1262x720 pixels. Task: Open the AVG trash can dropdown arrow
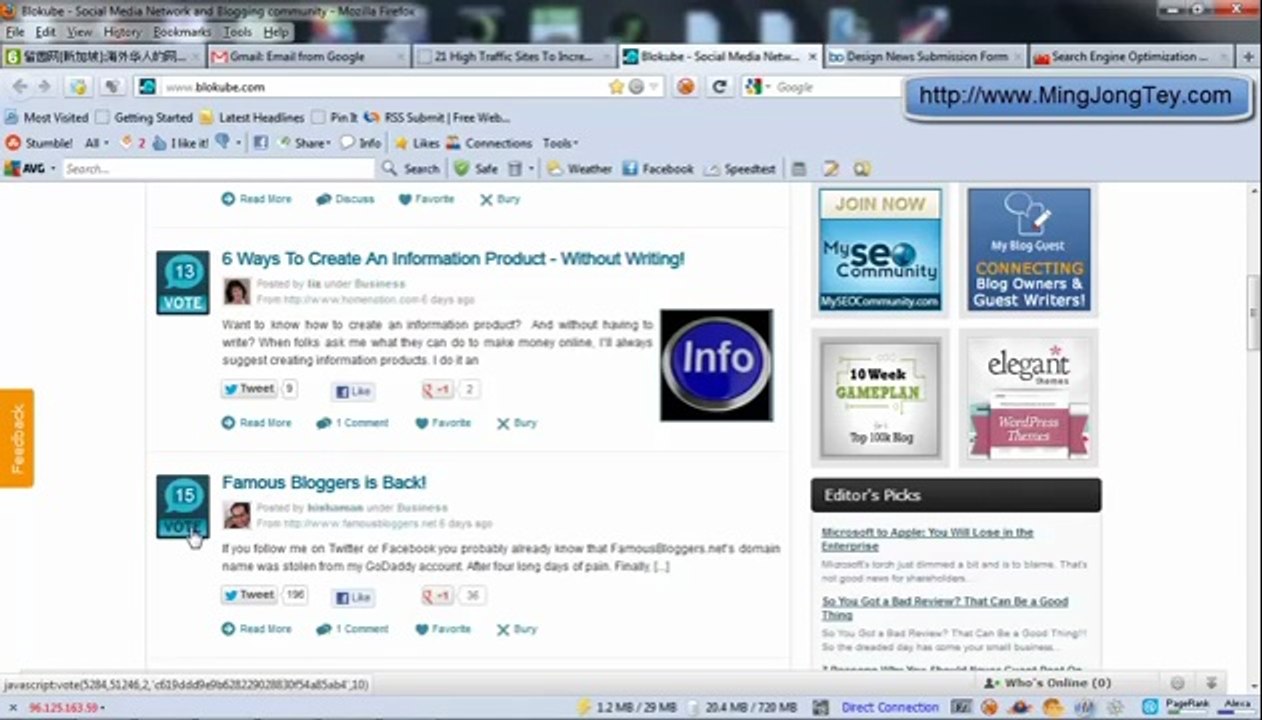click(x=531, y=169)
